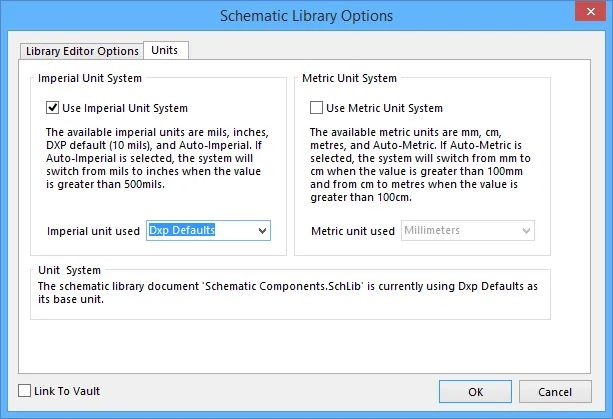Click the Imperial unit used label
The image size is (613, 419).
coord(93,231)
